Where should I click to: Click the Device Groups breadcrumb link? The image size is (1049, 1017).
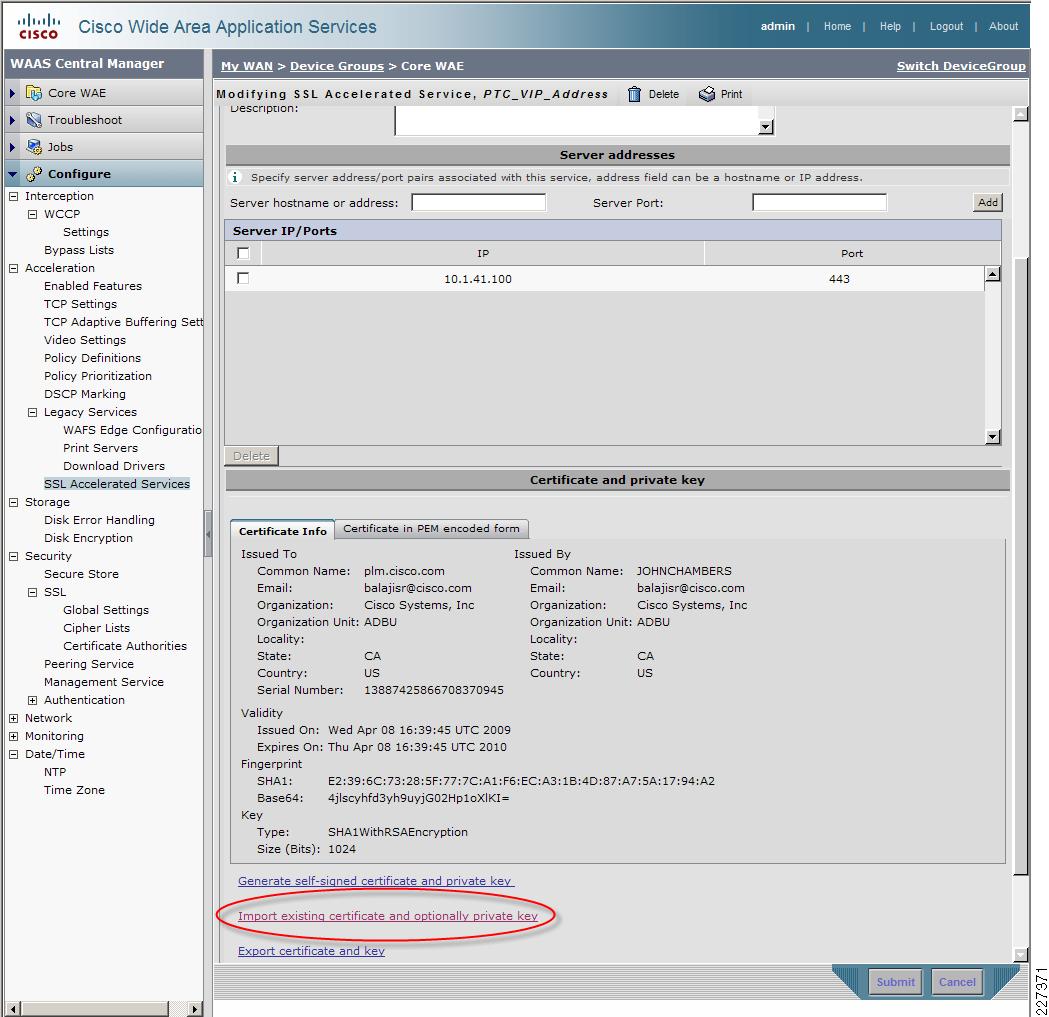click(337, 66)
